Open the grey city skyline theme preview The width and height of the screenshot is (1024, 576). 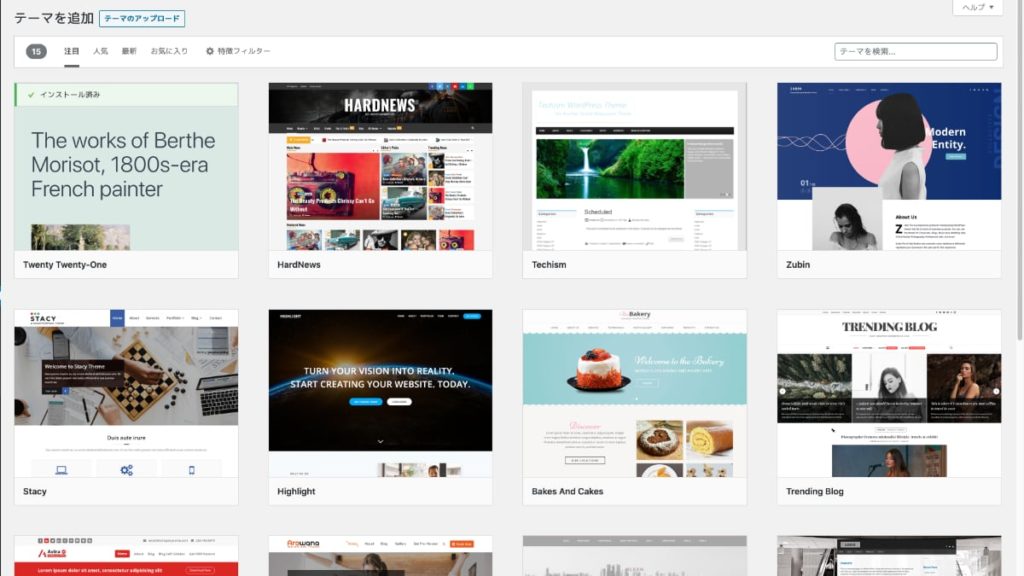click(x=634, y=556)
